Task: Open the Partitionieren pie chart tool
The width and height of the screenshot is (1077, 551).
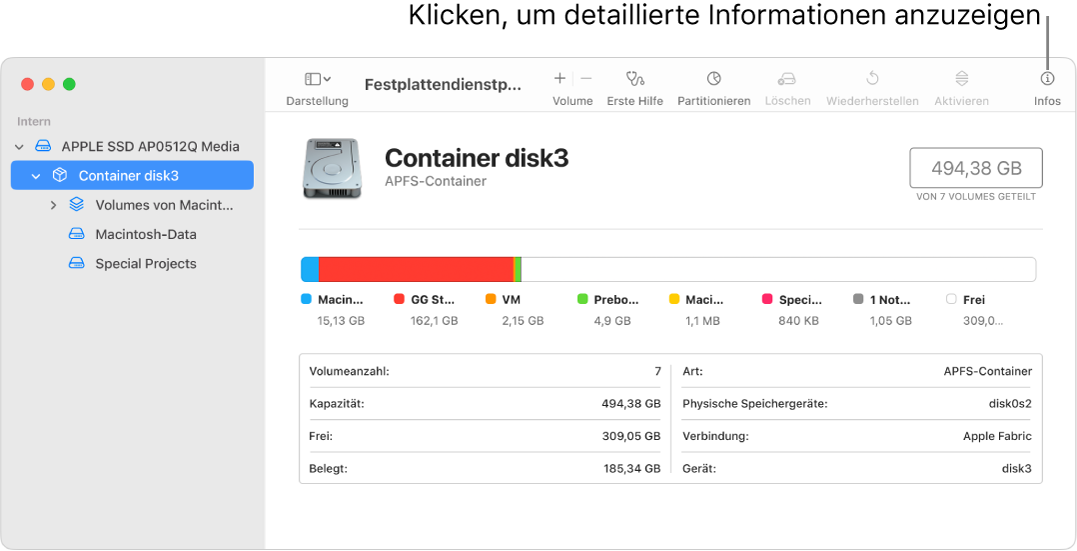Action: pyautogui.click(x=714, y=78)
